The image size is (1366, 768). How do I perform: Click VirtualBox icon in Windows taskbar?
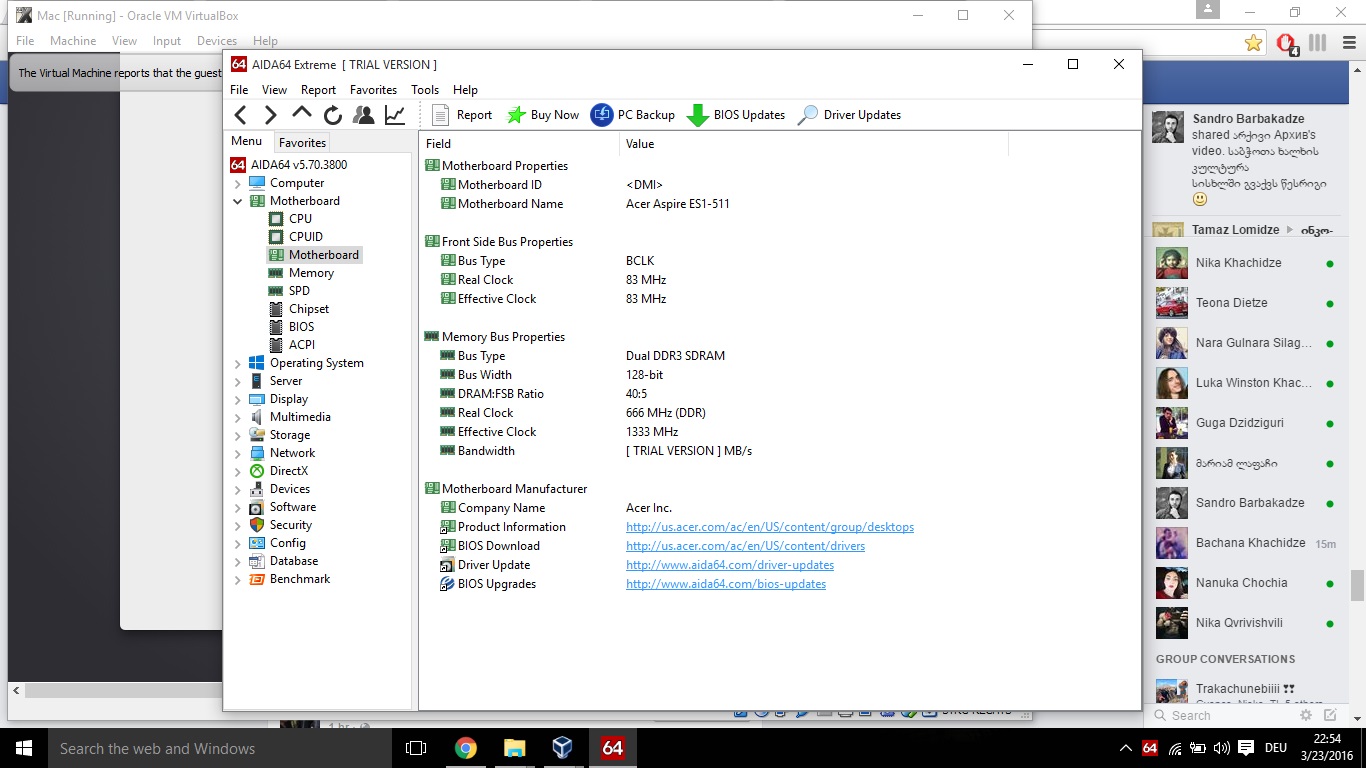pos(562,748)
